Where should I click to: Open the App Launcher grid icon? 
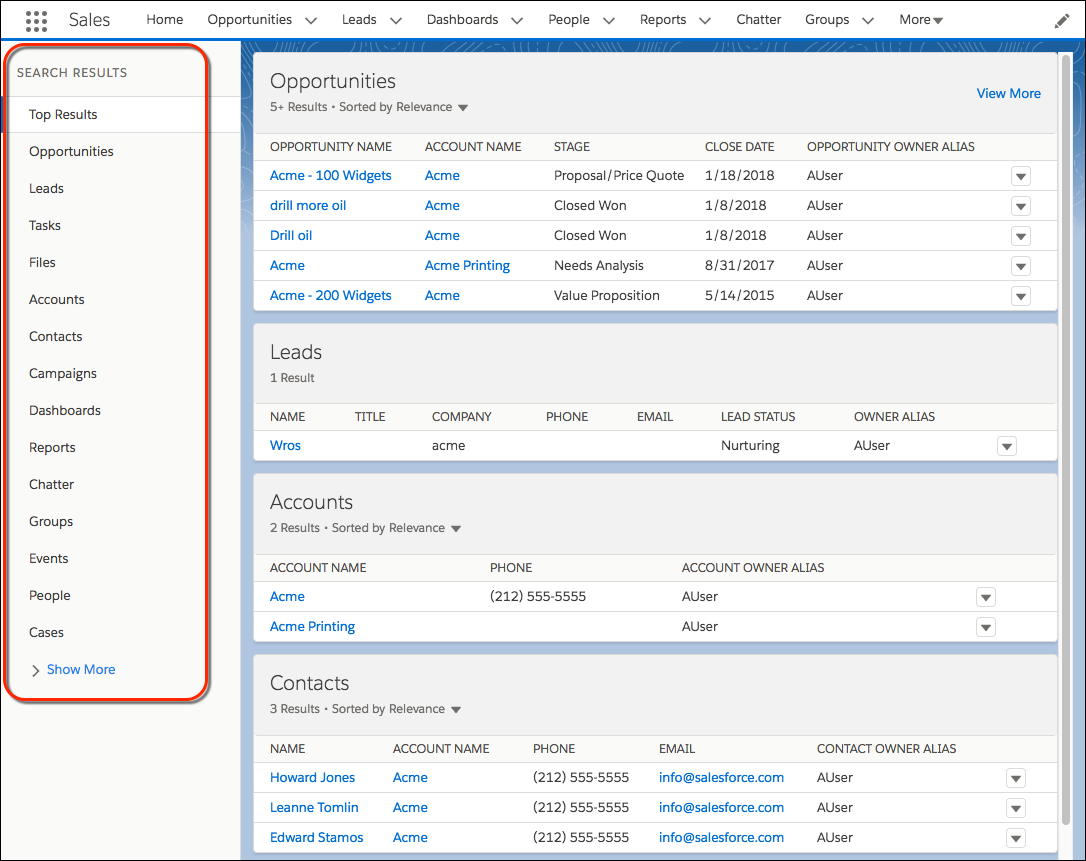tap(36, 20)
